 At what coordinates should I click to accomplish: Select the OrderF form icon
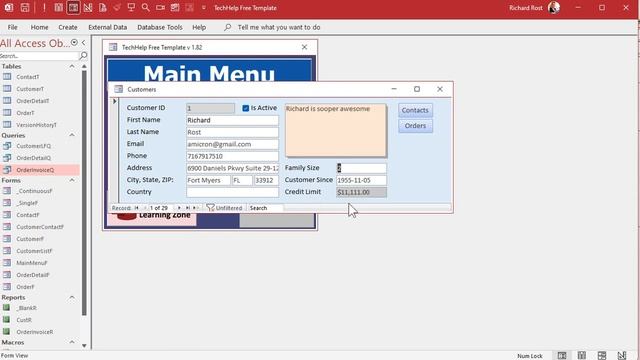click(x=7, y=287)
